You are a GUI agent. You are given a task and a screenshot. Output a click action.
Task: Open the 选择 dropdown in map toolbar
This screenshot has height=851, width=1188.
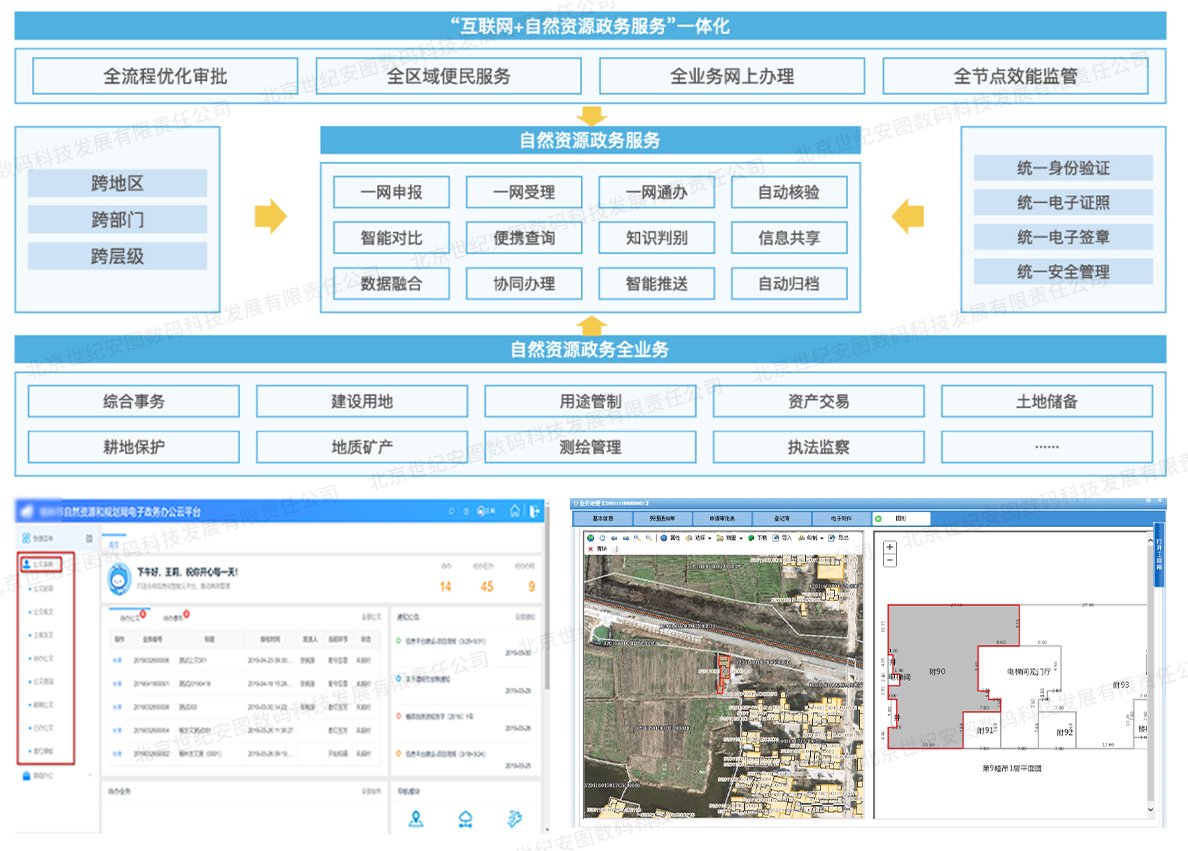point(700,538)
